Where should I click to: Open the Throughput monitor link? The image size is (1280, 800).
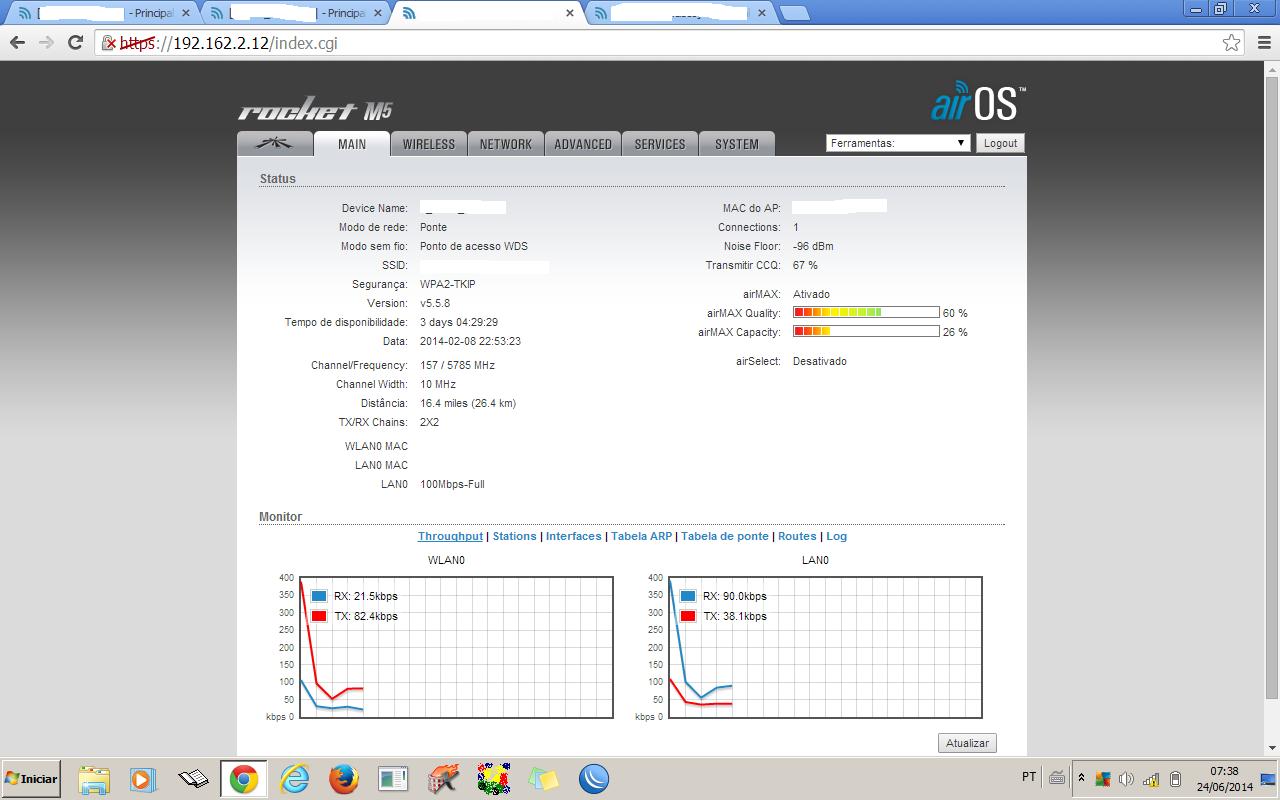click(x=450, y=536)
